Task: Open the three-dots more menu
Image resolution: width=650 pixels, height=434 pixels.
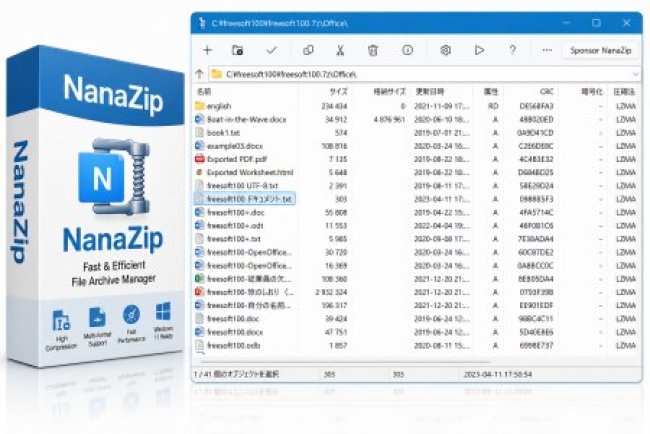Action: [547, 51]
